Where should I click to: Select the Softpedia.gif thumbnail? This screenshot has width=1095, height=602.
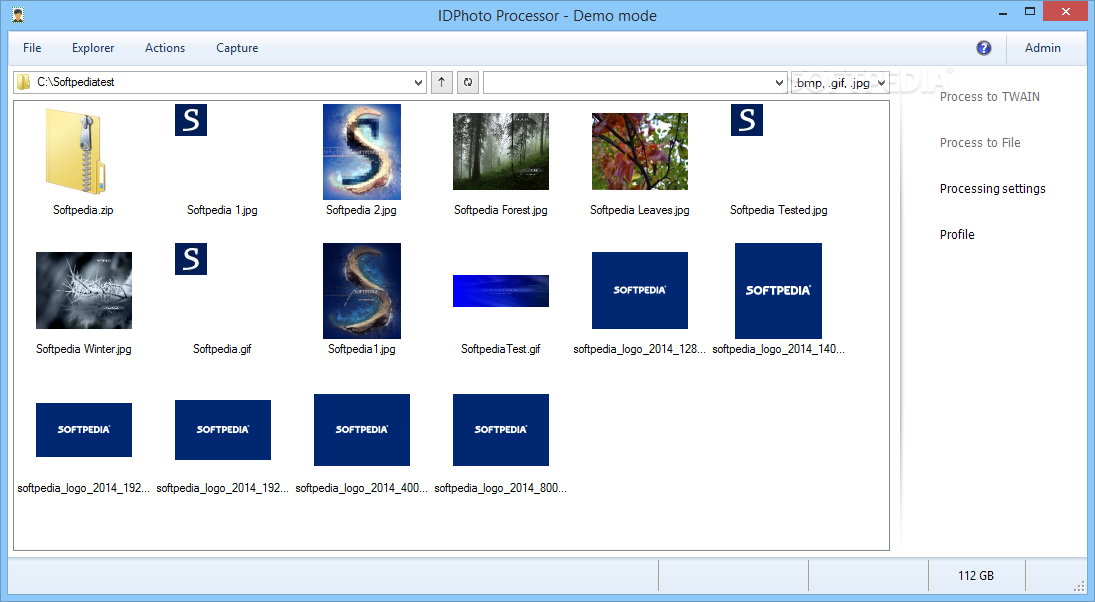(x=191, y=258)
